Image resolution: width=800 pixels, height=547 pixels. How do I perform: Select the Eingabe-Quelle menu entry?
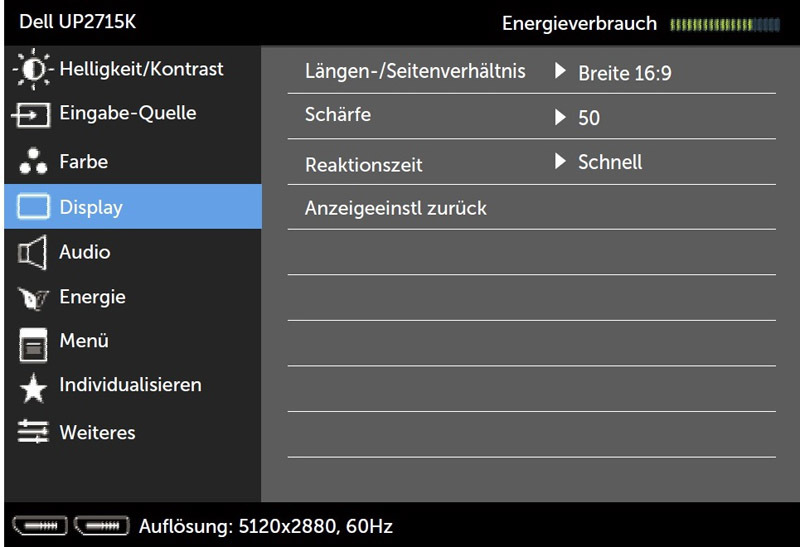click(128, 113)
